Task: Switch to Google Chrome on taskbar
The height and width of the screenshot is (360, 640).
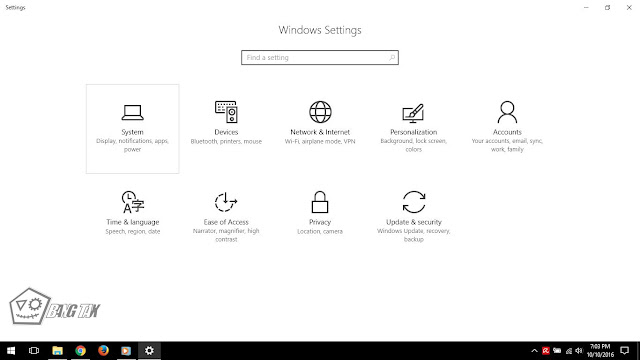Action: point(80,351)
